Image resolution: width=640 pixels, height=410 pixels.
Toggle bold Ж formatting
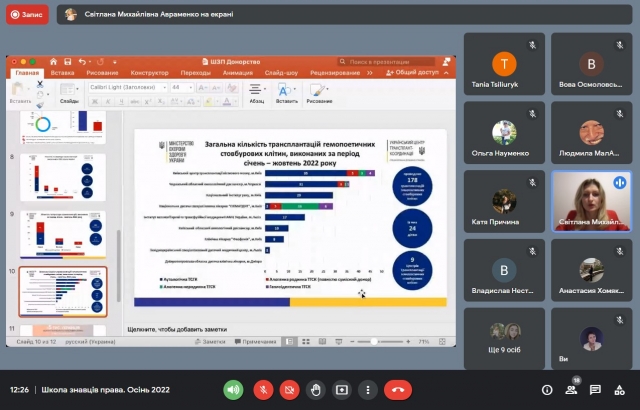point(95,102)
